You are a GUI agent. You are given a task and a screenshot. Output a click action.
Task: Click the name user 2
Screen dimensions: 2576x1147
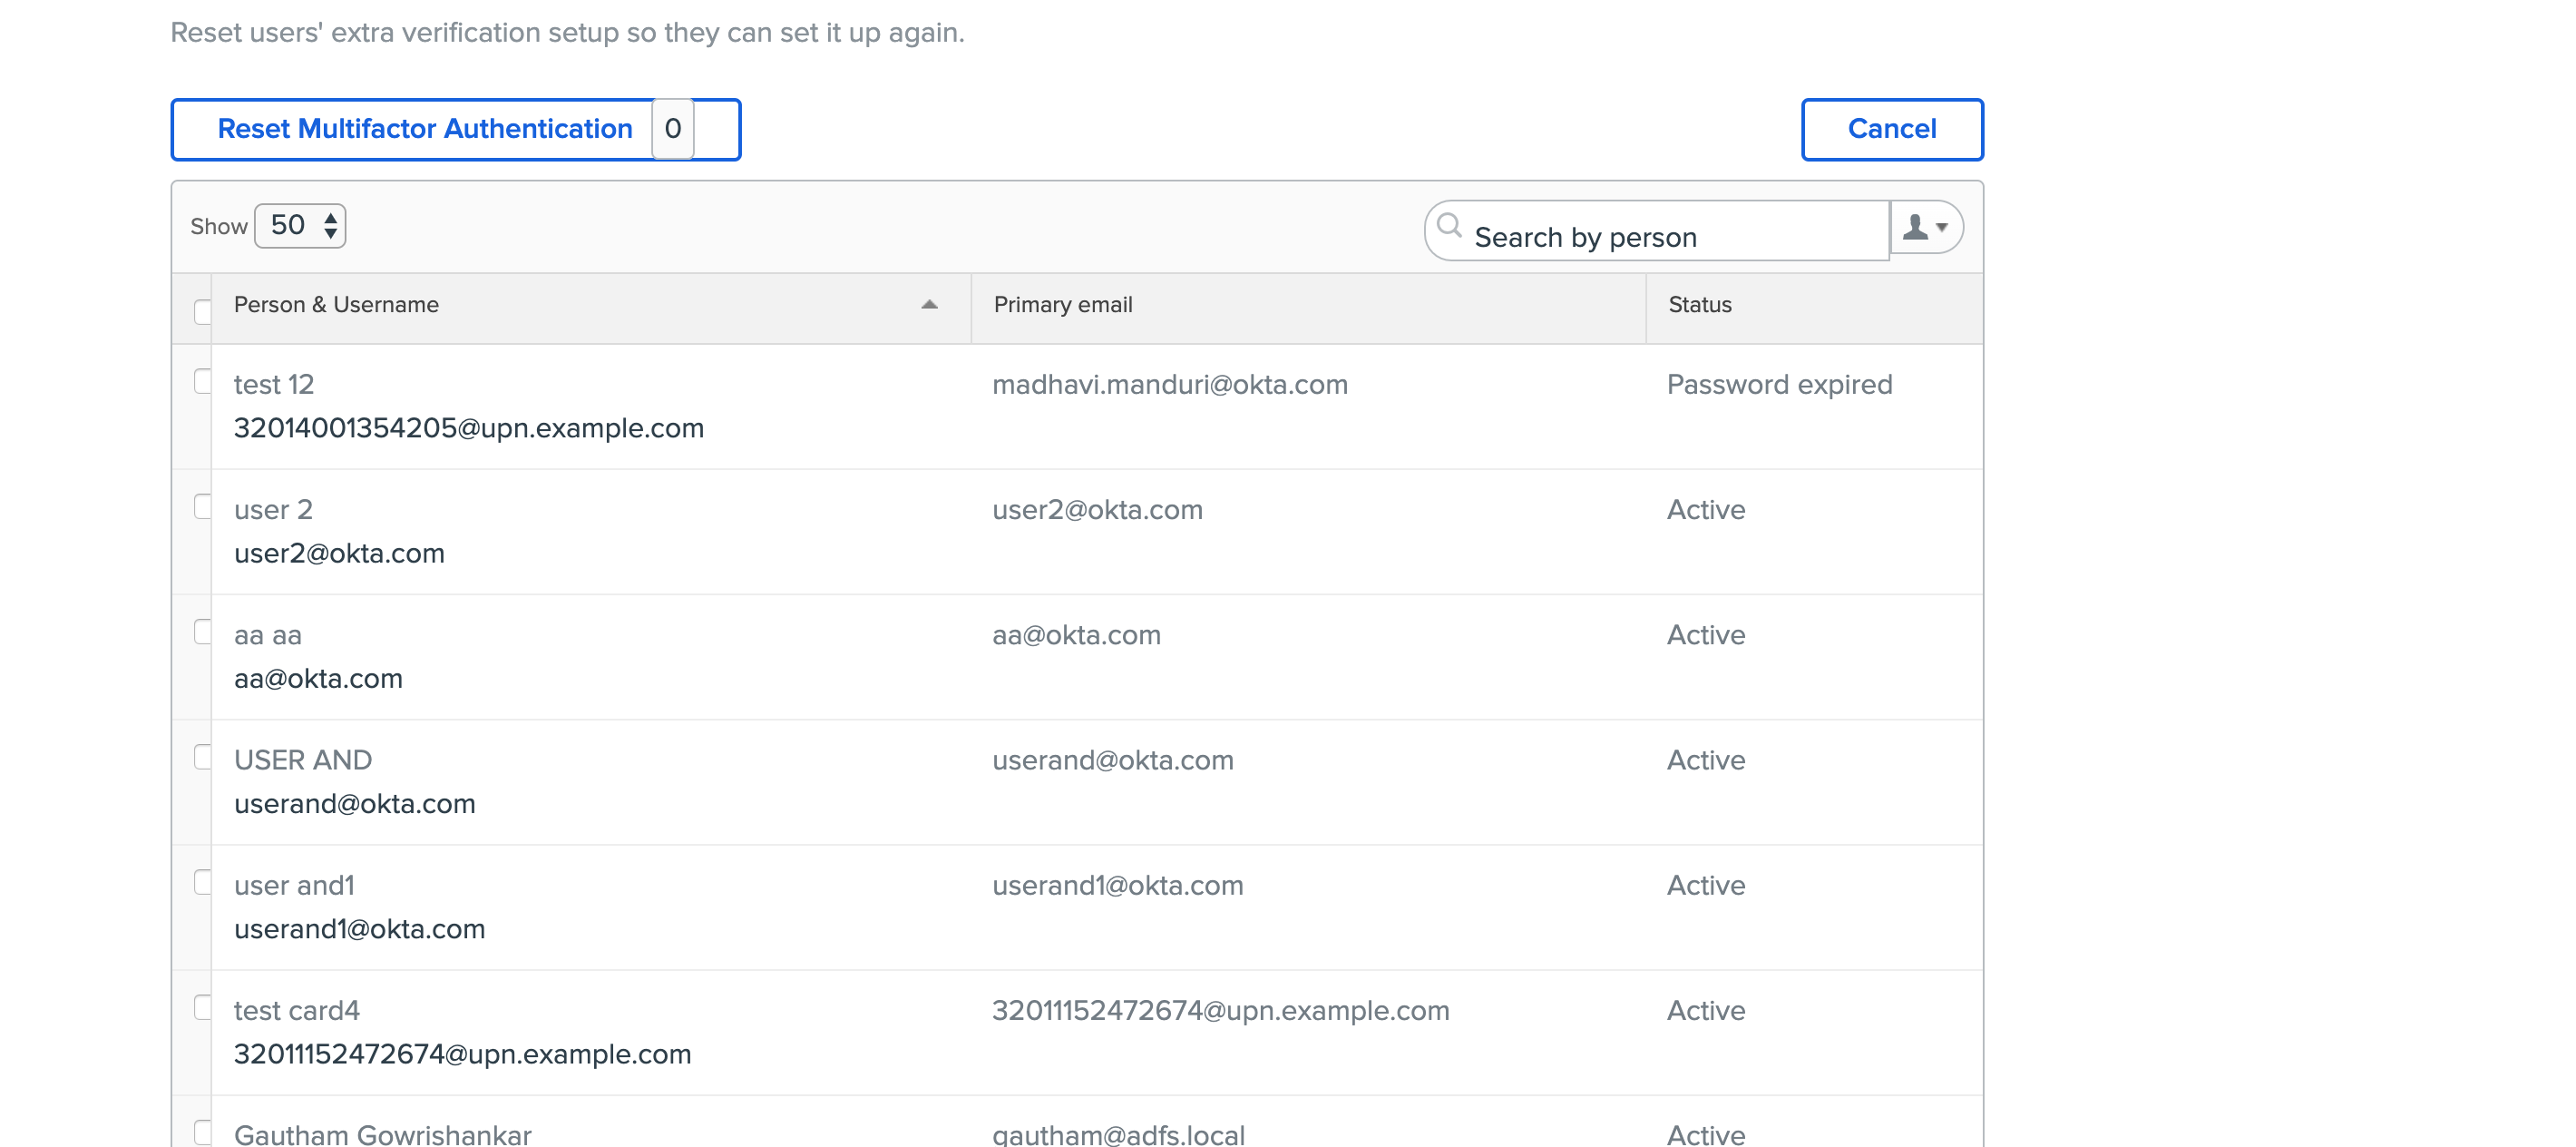coord(273,510)
